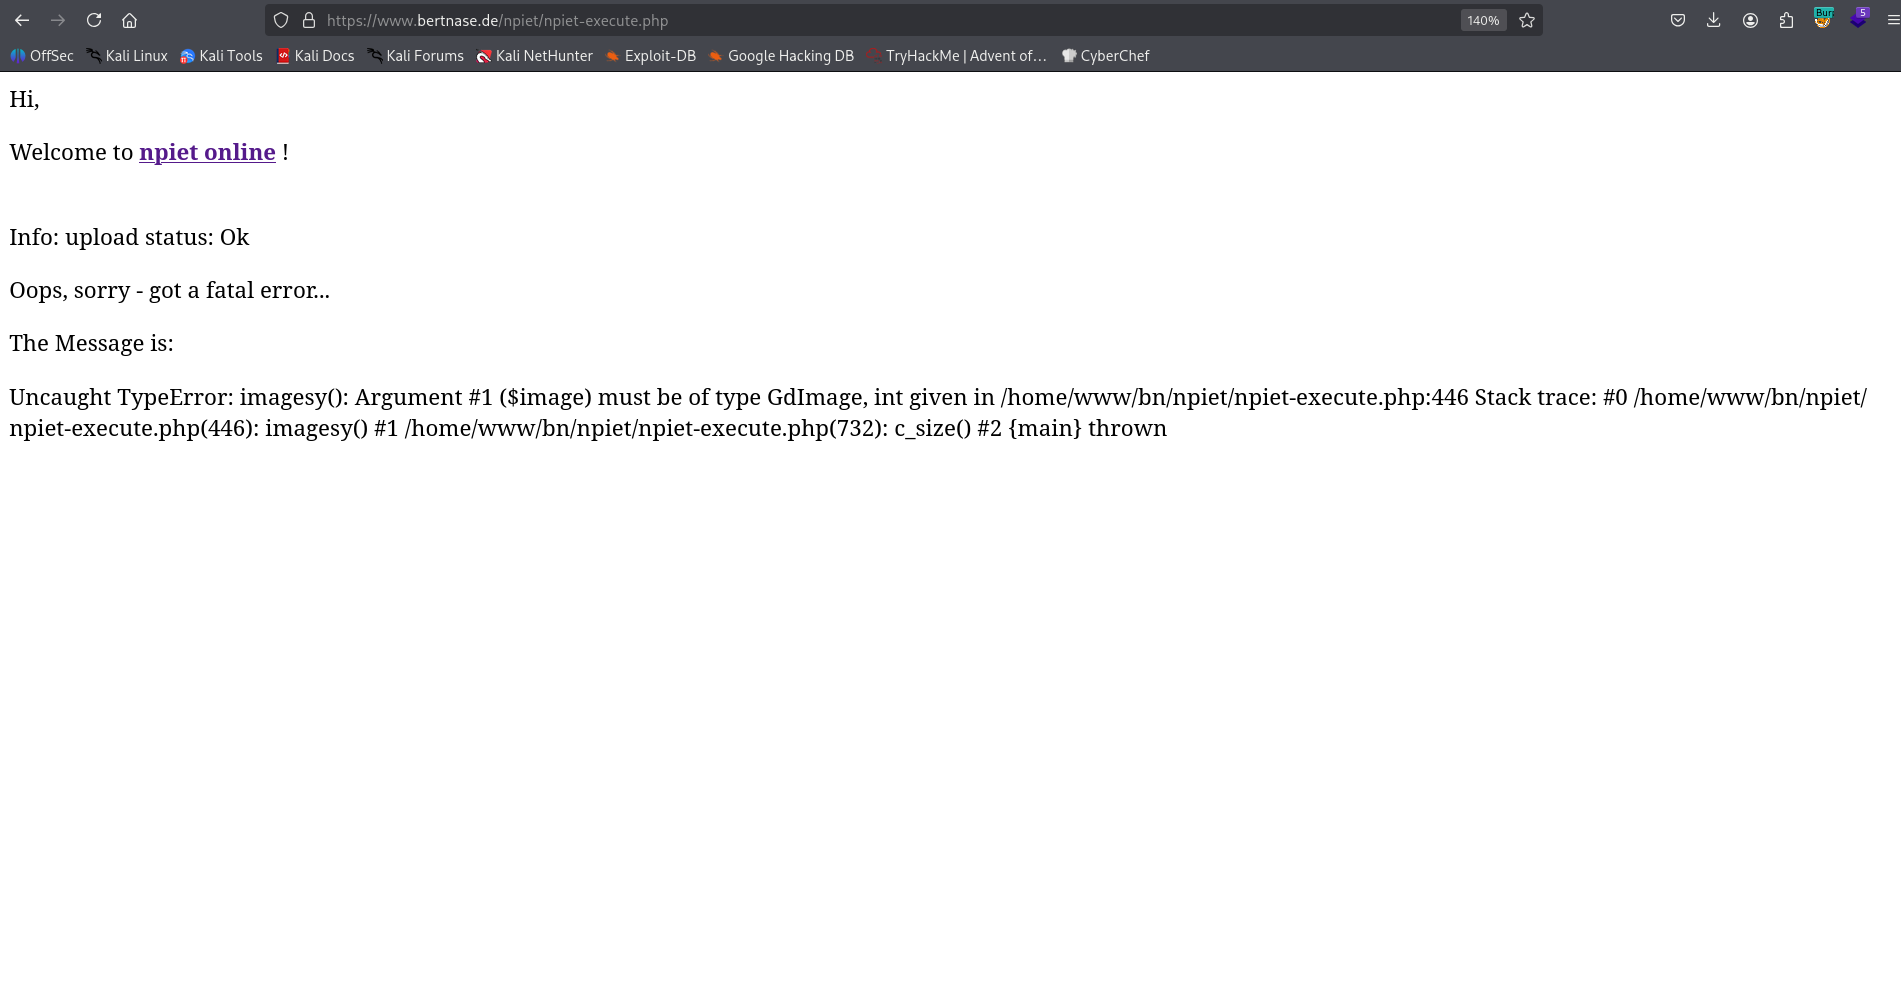Screen dimensions: 1901x988
Task: Bookmark this page with the star icon
Action: pos(1527,20)
